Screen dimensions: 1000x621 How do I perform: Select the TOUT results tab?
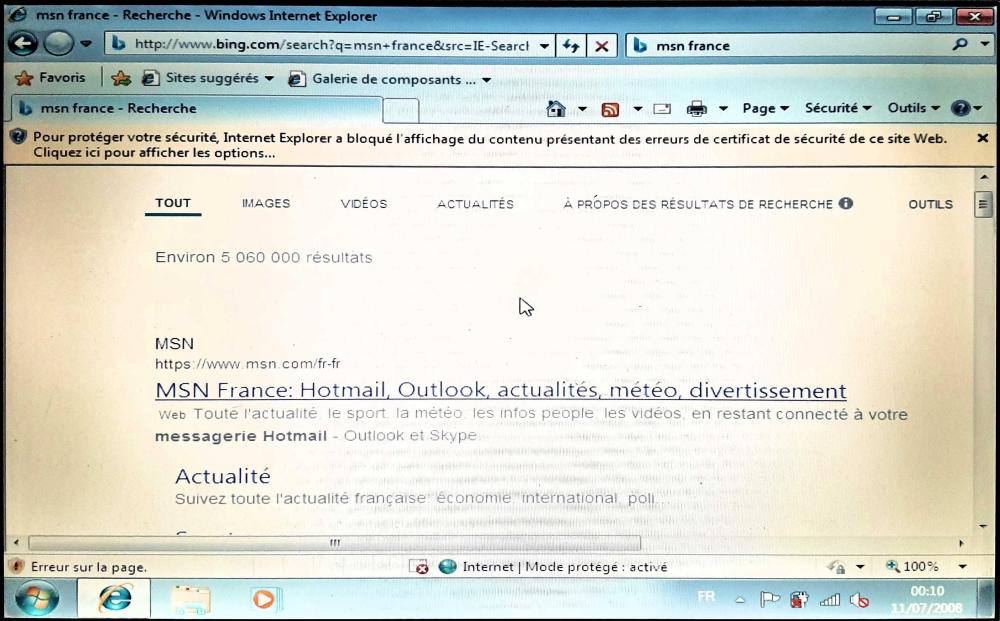click(x=173, y=203)
